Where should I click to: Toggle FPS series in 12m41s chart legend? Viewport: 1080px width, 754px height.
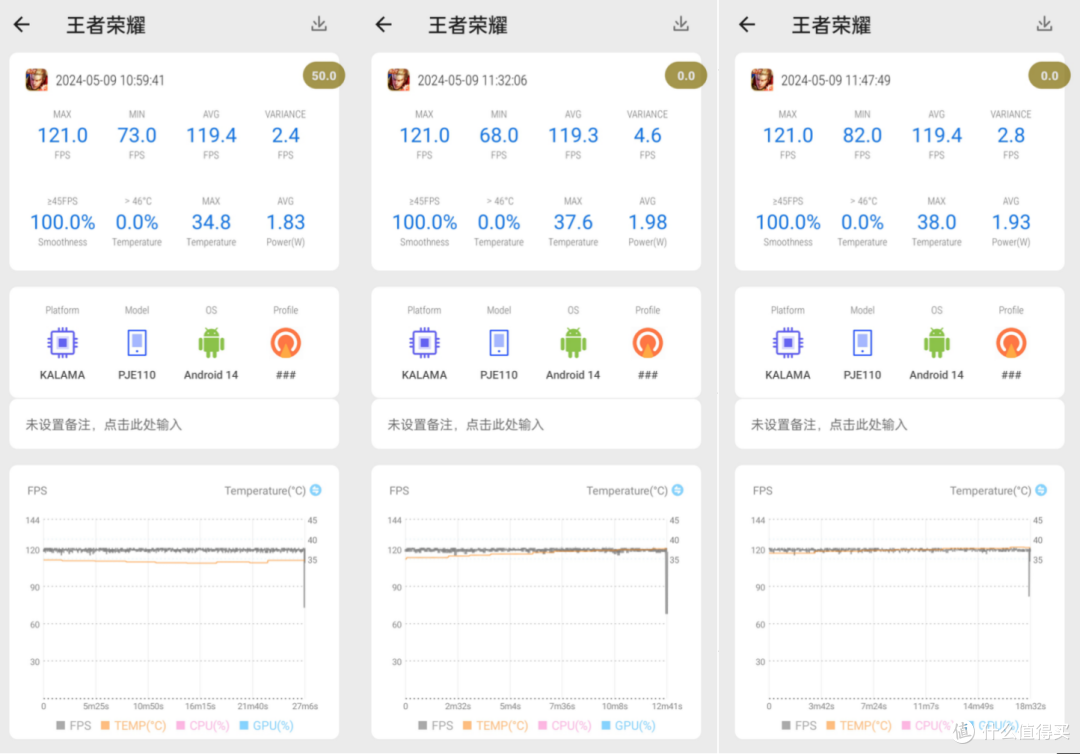coord(435,726)
